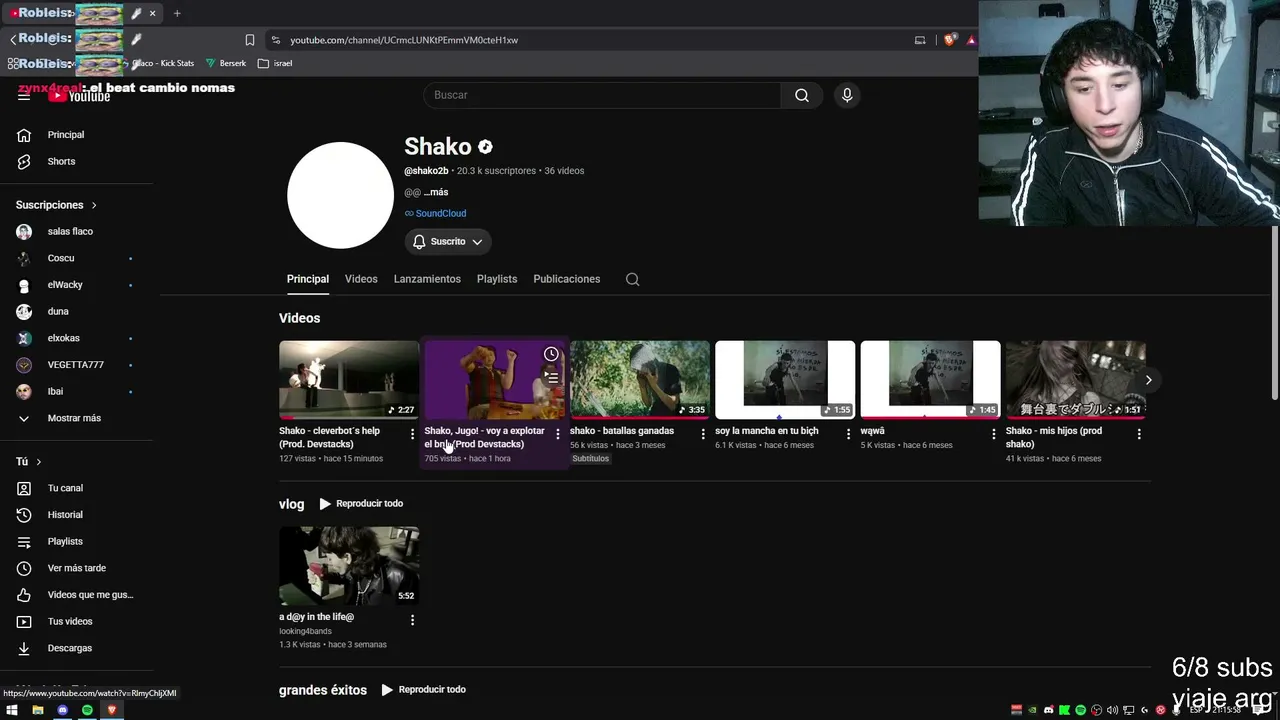Open Ver más tarde list

[x=77, y=568]
